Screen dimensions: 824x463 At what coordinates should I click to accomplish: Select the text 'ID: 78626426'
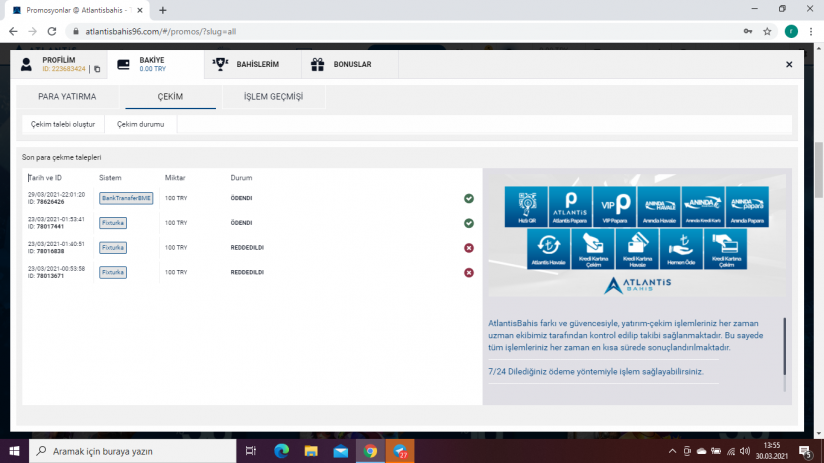(46, 202)
